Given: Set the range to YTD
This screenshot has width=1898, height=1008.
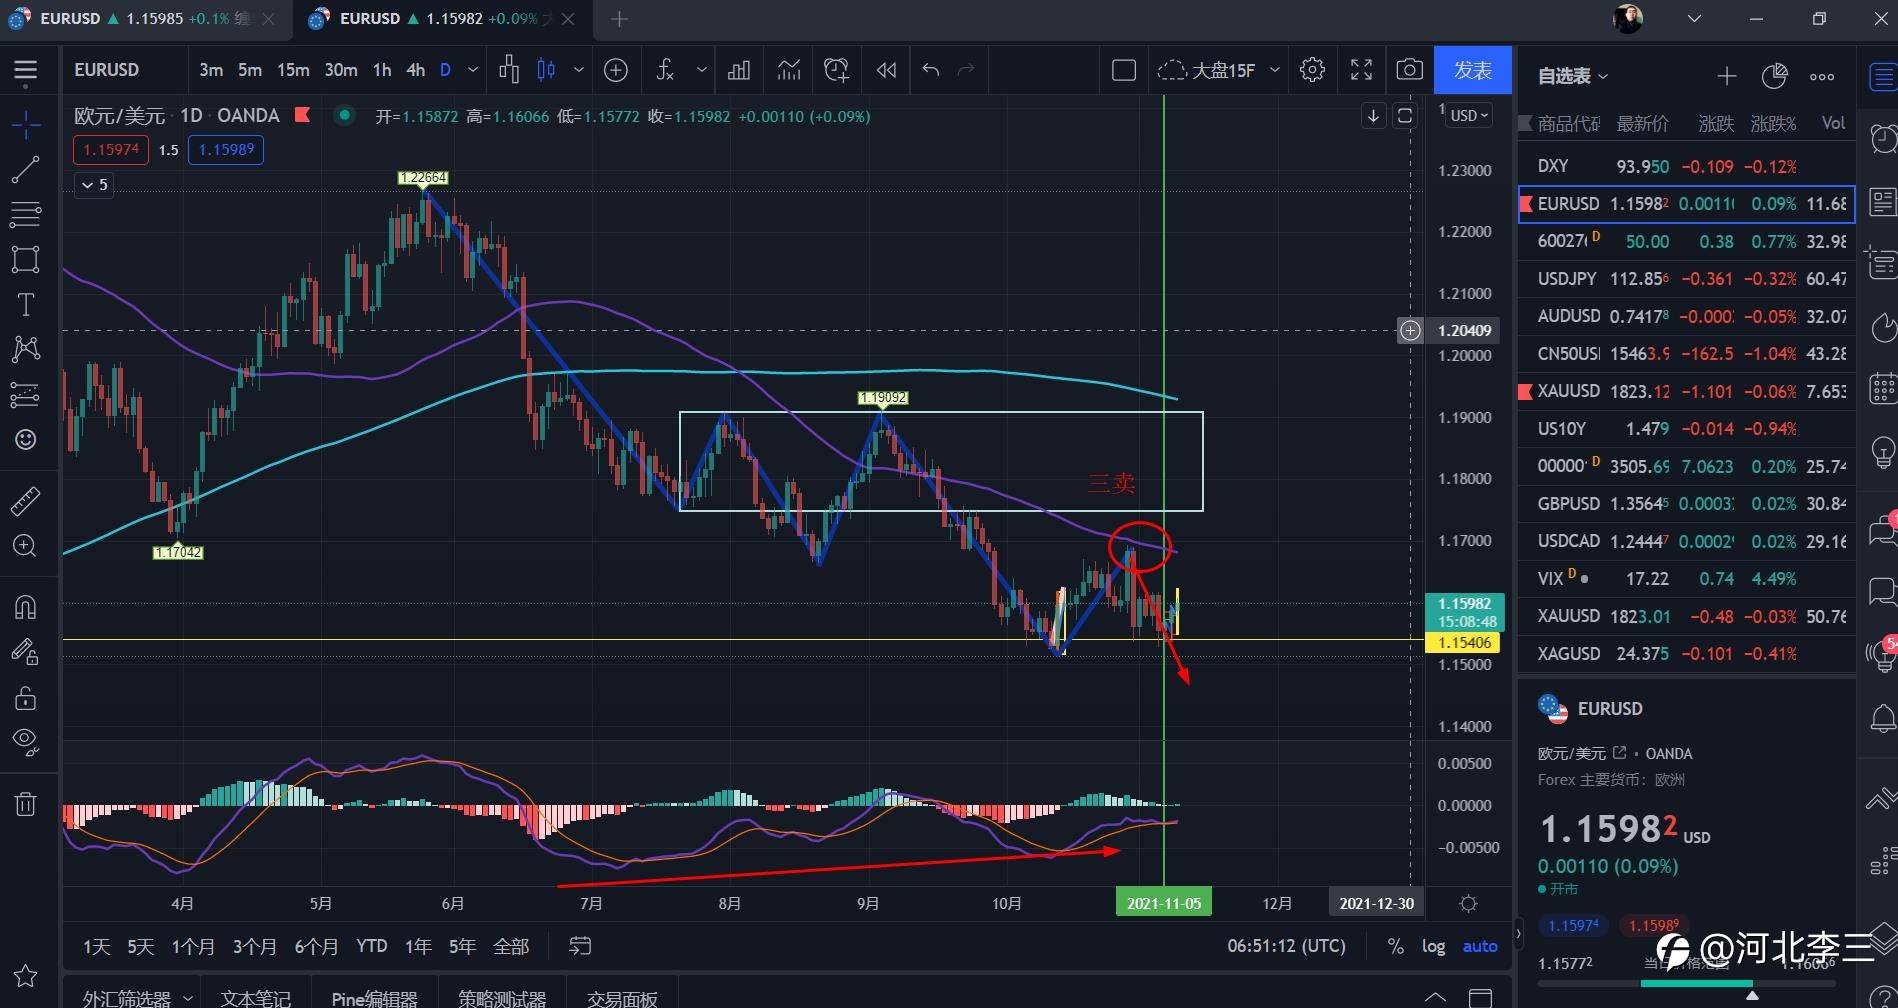Looking at the screenshot, I should point(372,946).
